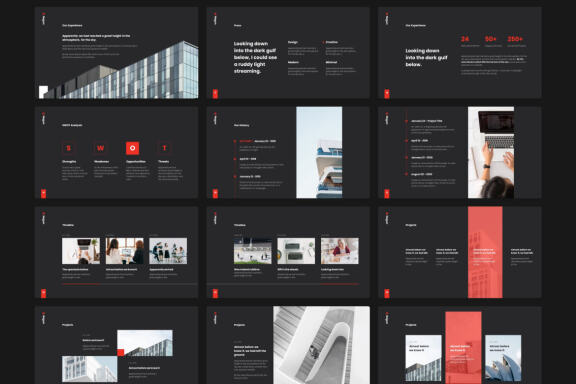The image size is (576, 384).
Task: Select the white high-rise photo on bottom-left slide
Action: click(x=90, y=369)
